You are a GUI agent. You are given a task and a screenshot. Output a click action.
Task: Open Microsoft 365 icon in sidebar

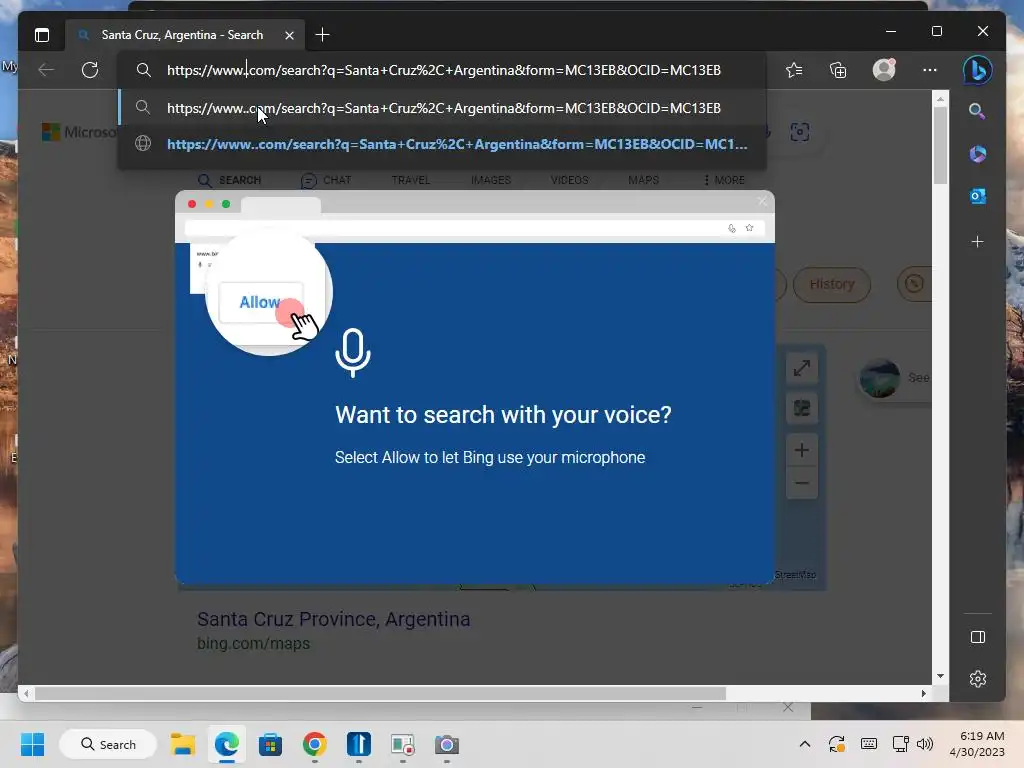pyautogui.click(x=978, y=154)
